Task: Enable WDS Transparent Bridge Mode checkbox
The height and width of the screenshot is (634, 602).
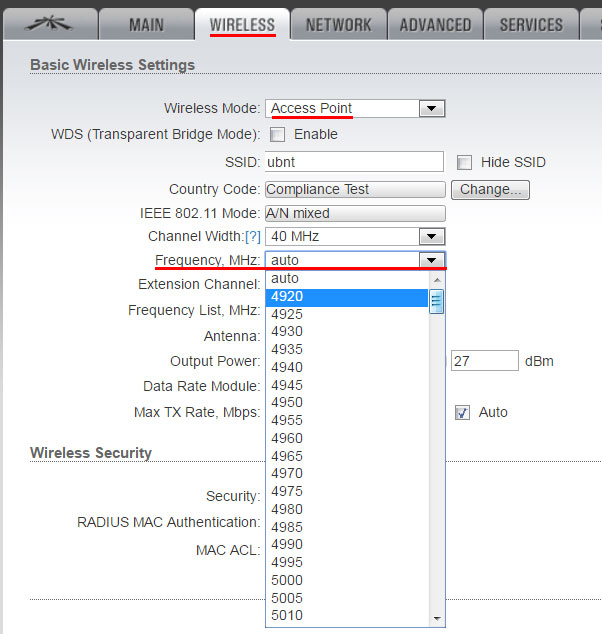Action: click(277, 134)
